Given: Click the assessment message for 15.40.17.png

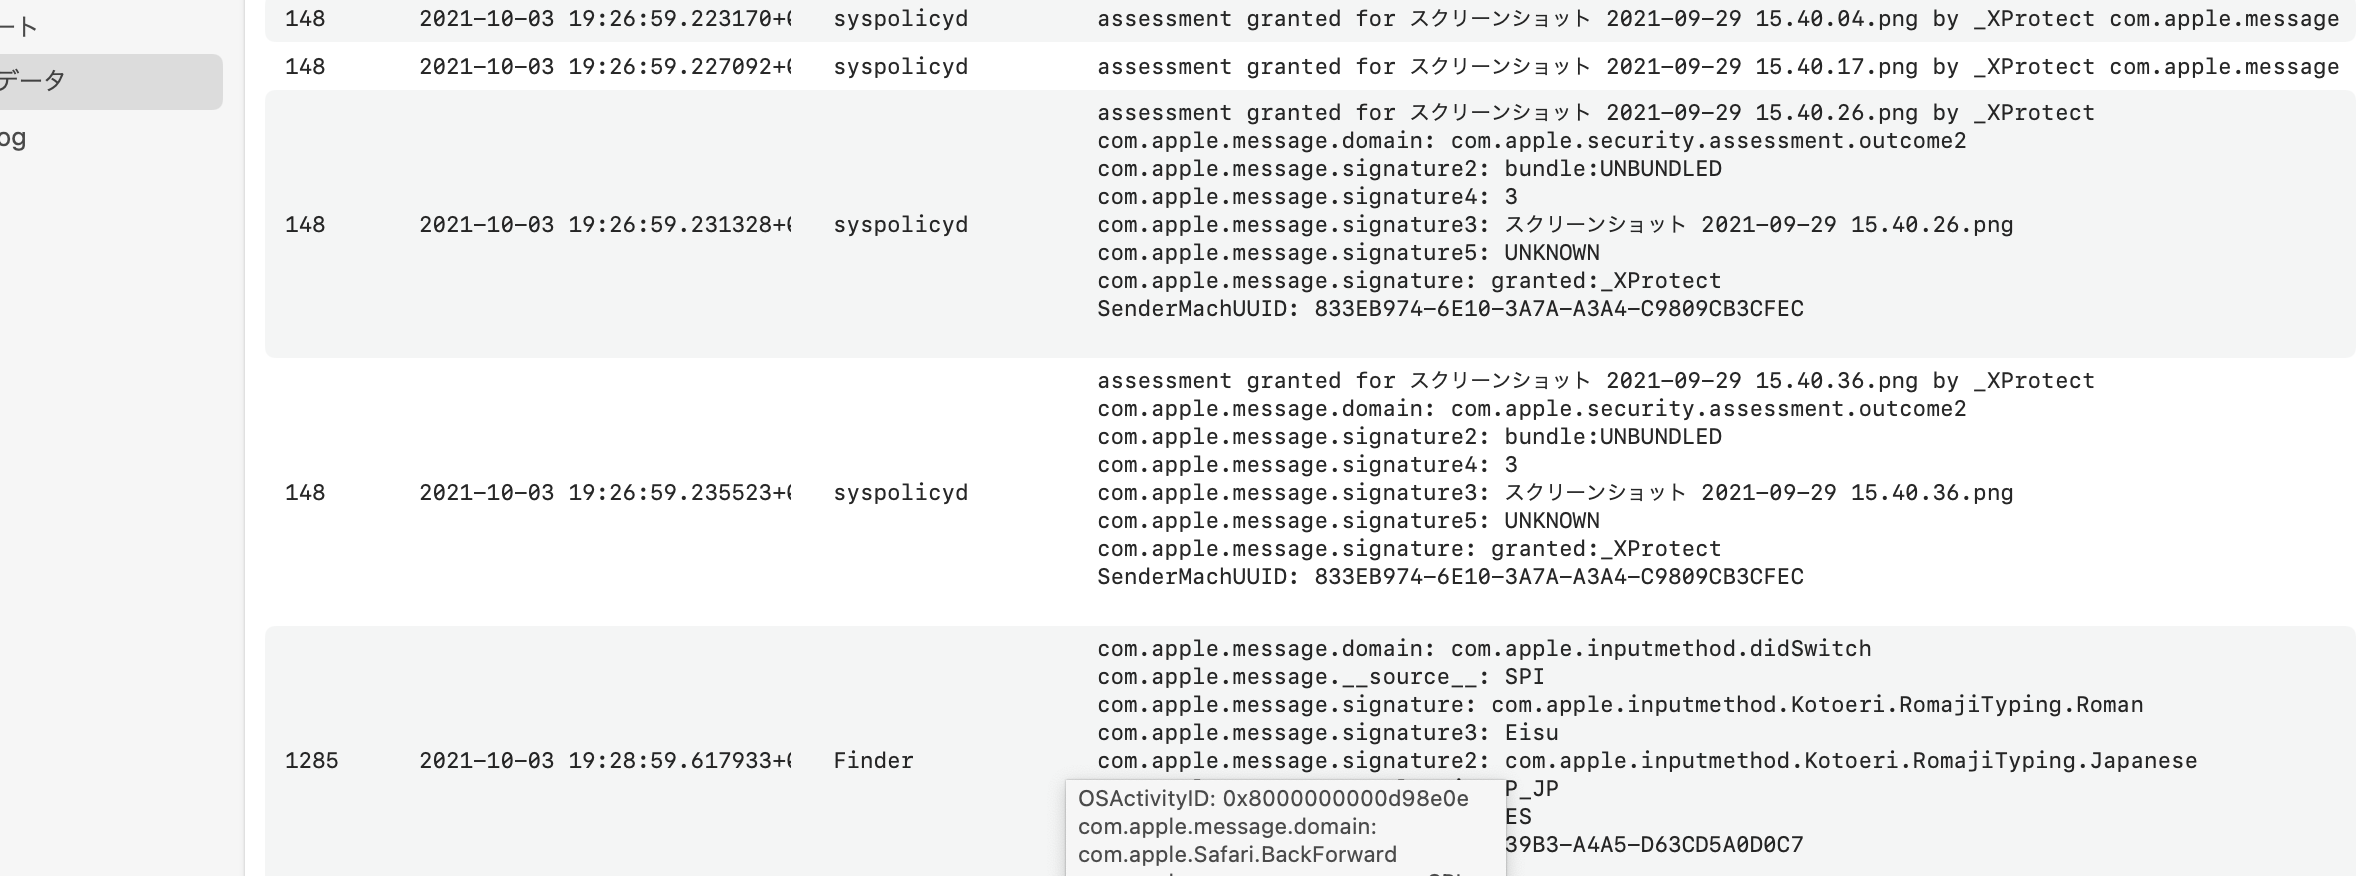Looking at the screenshot, I should [x=1717, y=67].
